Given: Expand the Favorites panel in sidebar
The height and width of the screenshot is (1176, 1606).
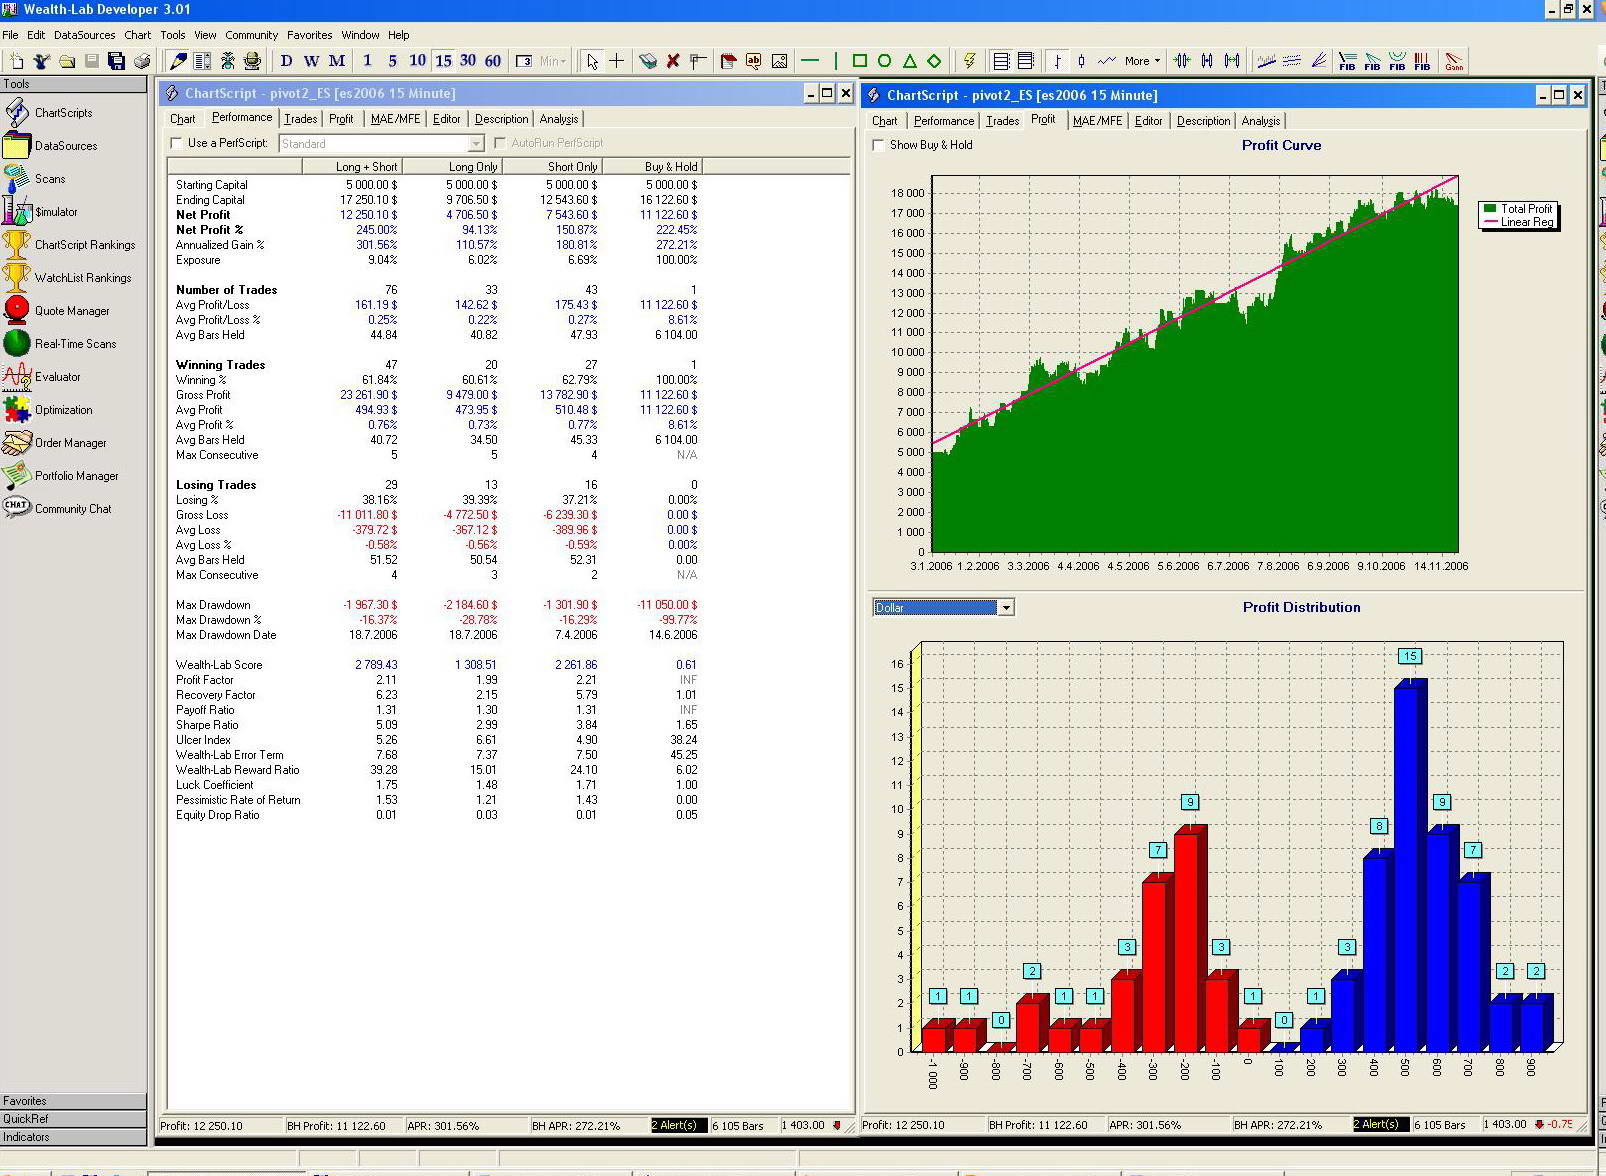Looking at the screenshot, I should pyautogui.click(x=74, y=1101).
